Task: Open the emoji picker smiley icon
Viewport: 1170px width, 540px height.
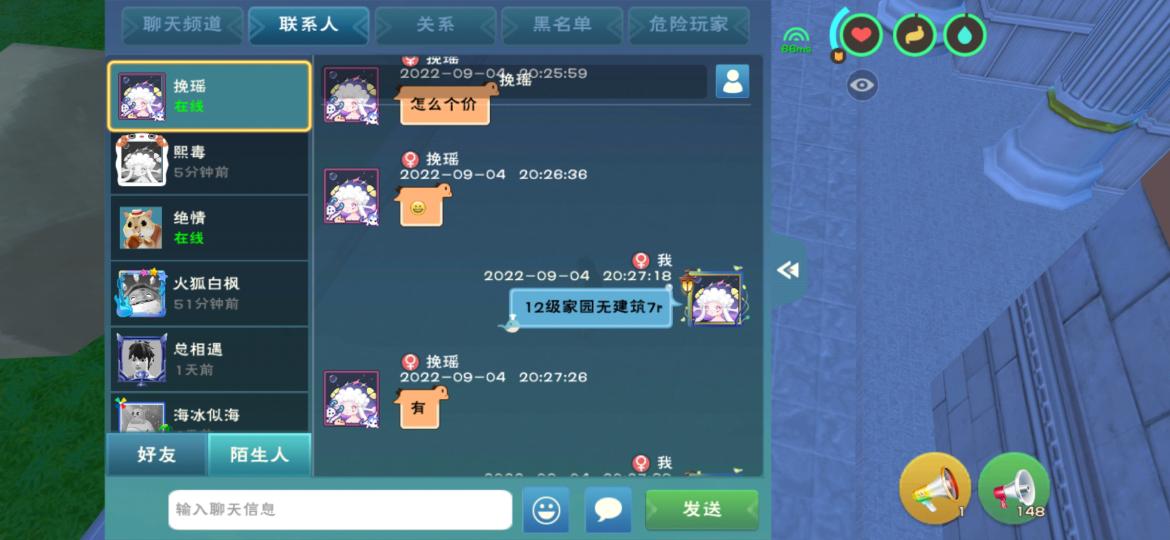Action: (546, 509)
